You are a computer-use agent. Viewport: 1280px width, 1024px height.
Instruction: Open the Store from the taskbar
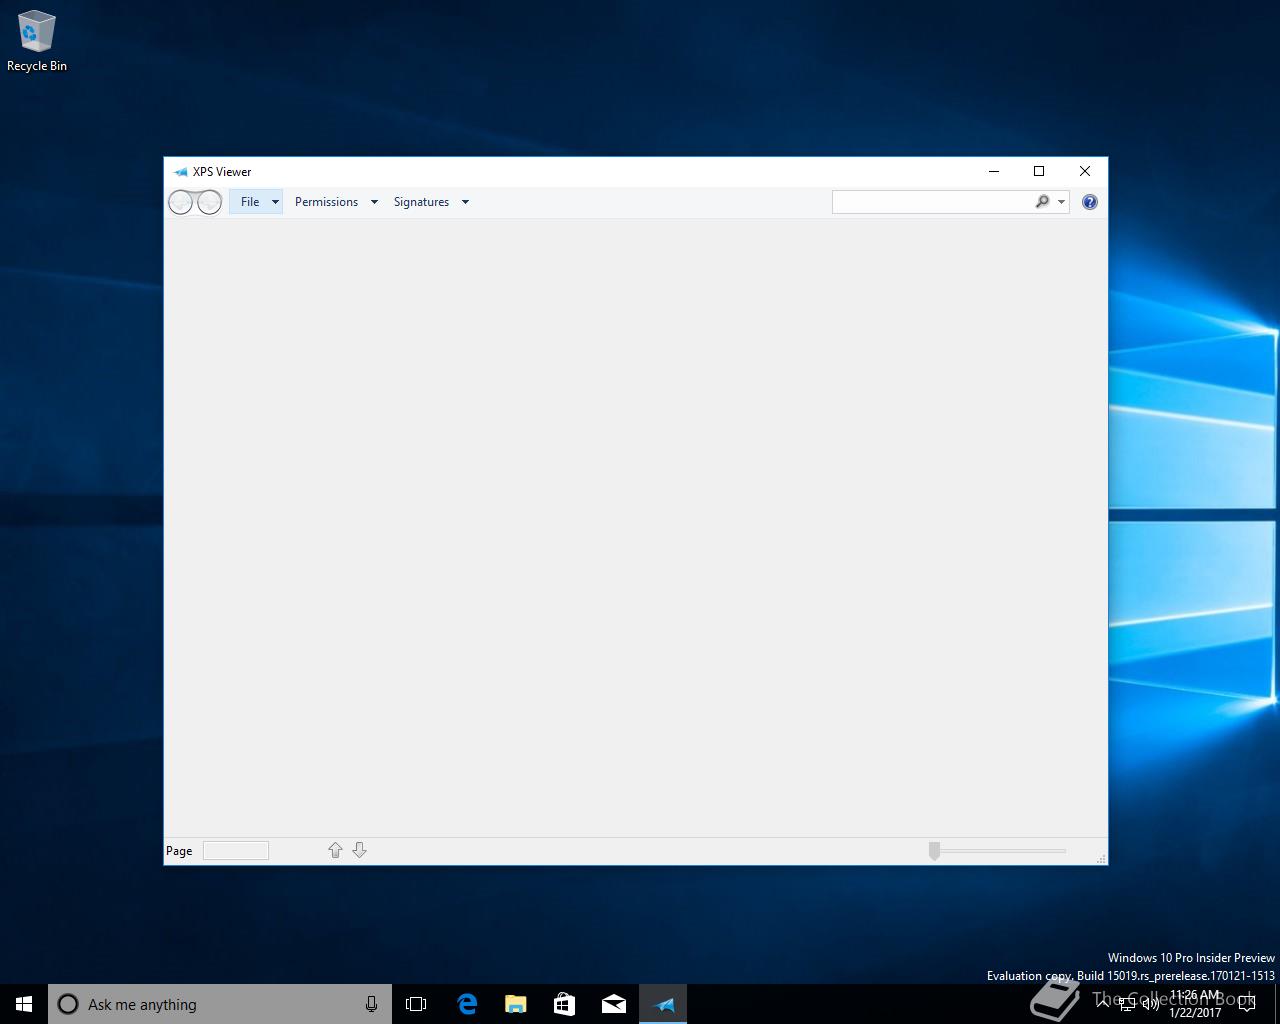(564, 1004)
